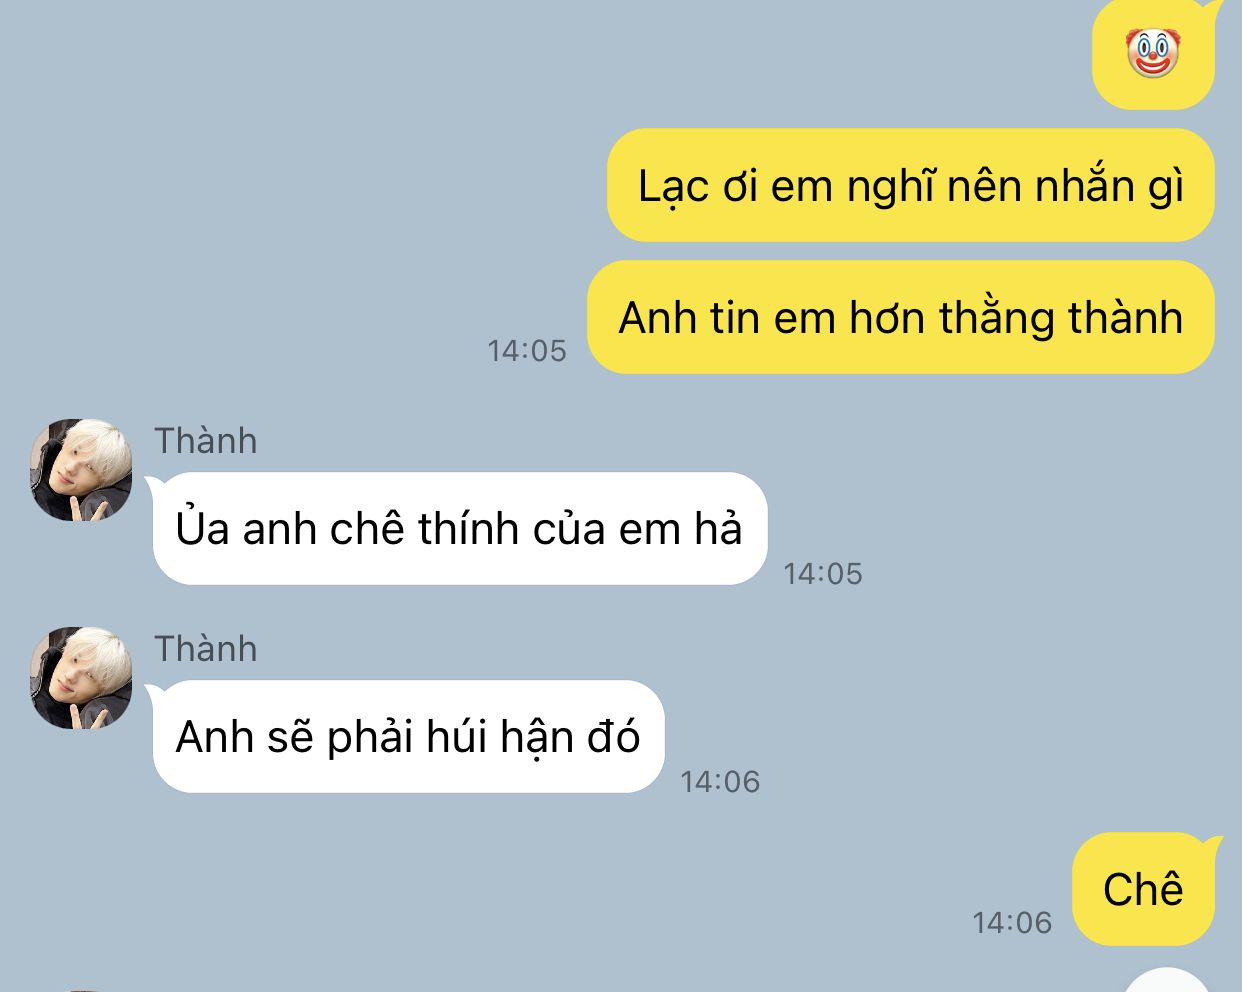Tap the 'Anh sẽ phải húi hận đó' message
The image size is (1242, 992).
click(x=408, y=736)
